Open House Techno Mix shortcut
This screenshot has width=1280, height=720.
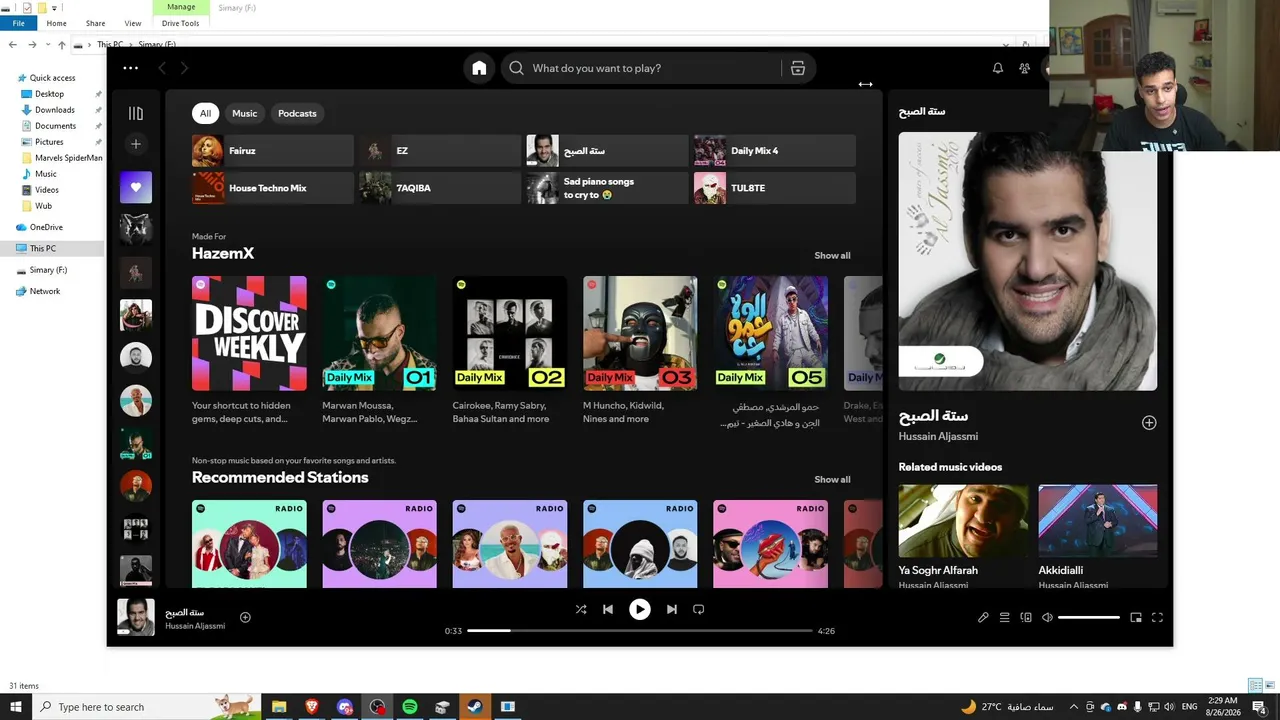coord(273,188)
